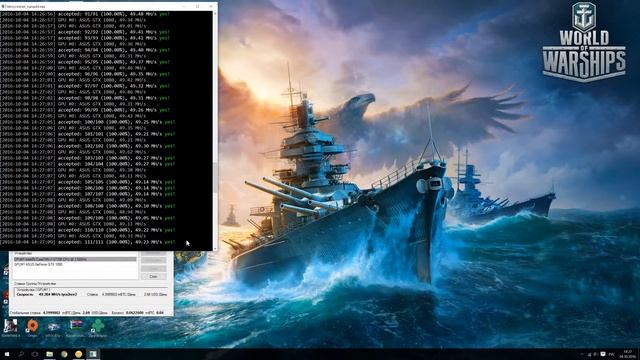Click the log line accepted: 100/100

[x=87, y=122]
